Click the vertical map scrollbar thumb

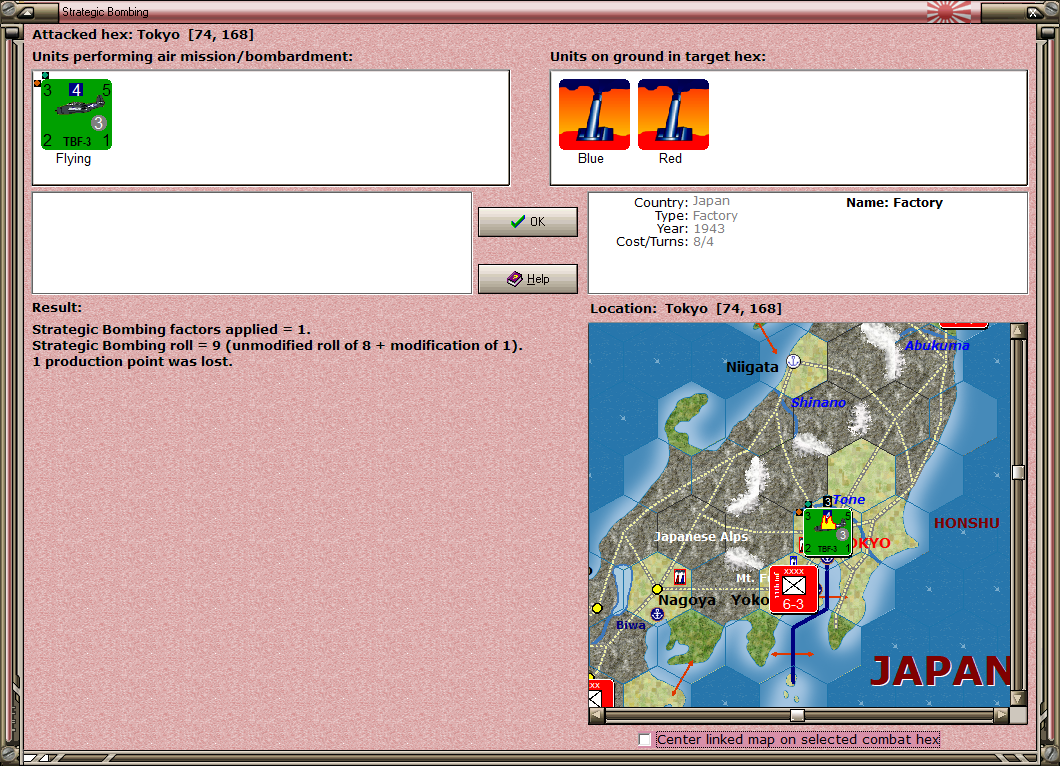coord(1018,472)
